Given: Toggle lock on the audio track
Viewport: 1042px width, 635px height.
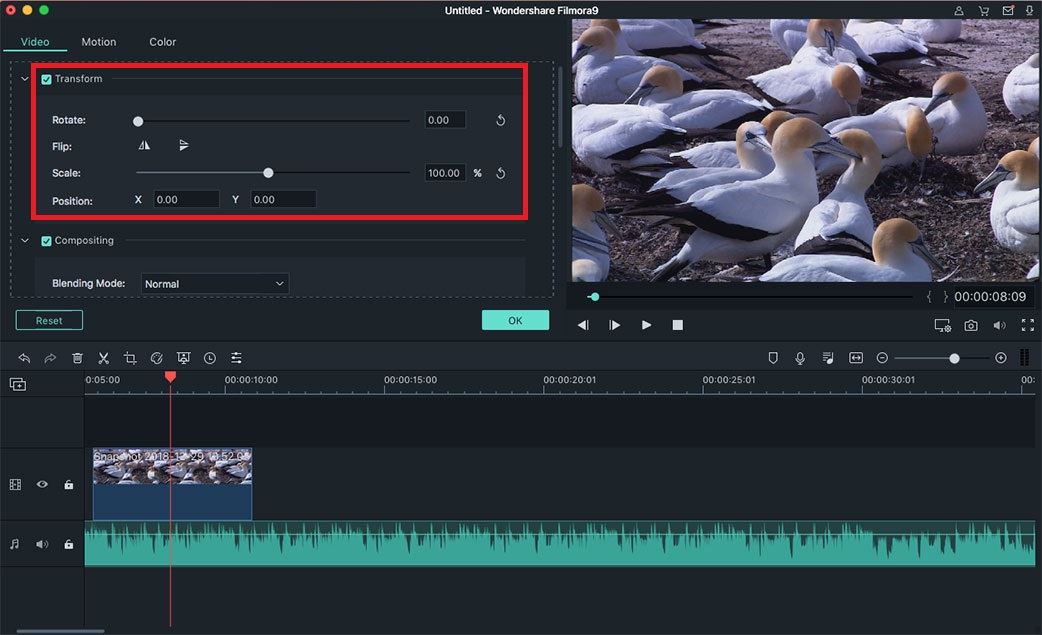Looking at the screenshot, I should pyautogui.click(x=68, y=545).
